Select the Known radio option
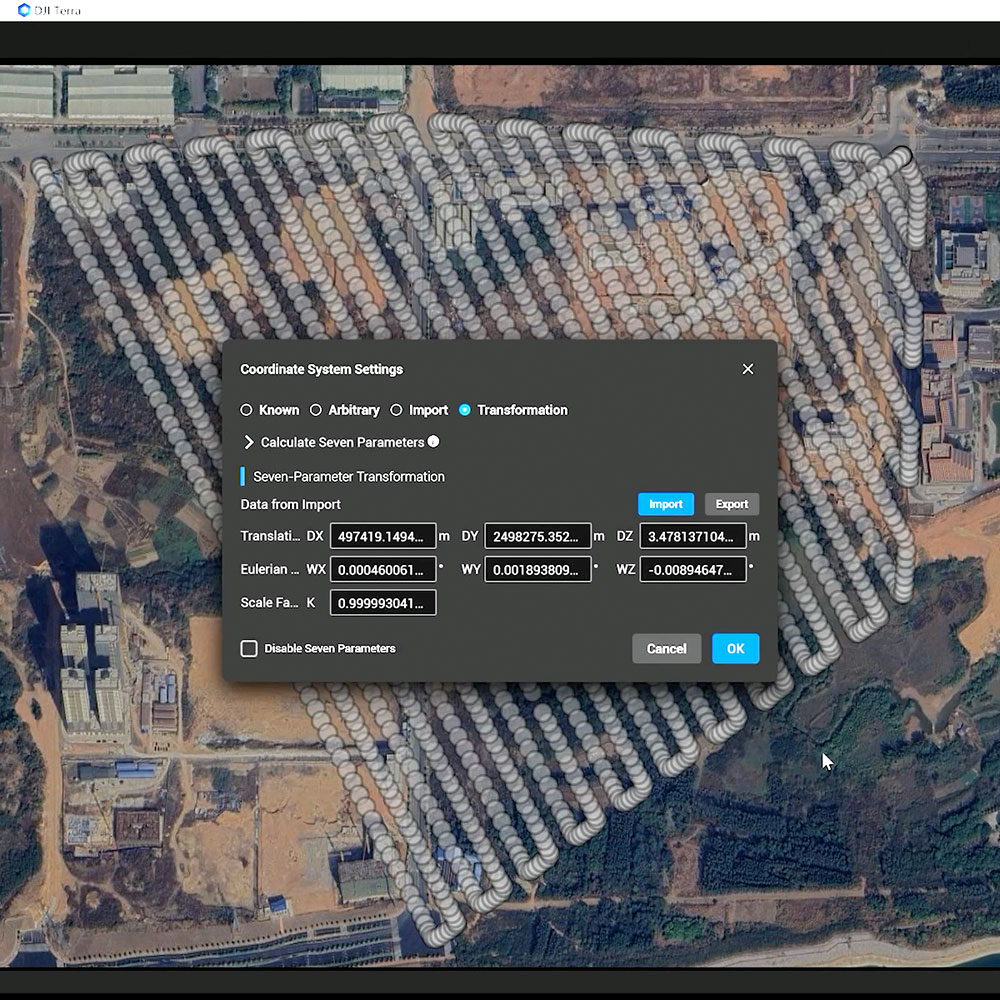 coord(246,410)
